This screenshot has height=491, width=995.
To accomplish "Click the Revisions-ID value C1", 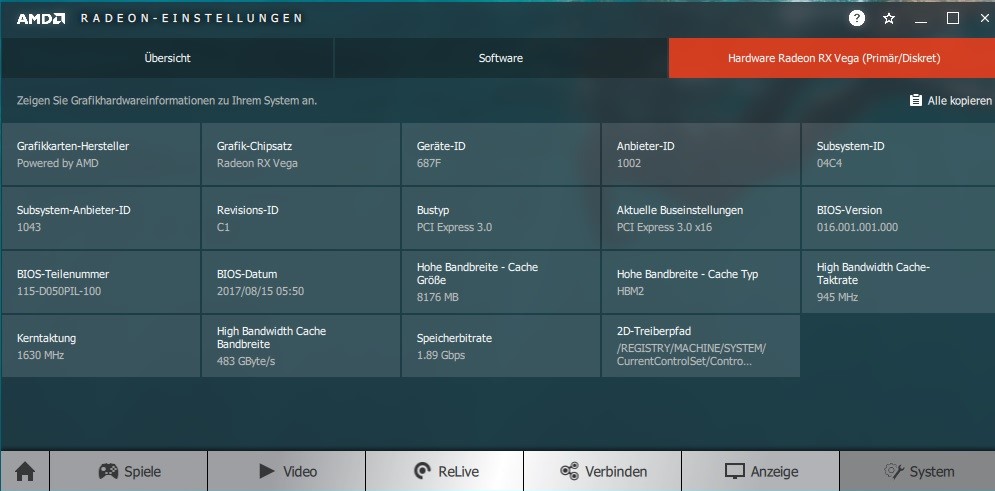I will point(223,227).
